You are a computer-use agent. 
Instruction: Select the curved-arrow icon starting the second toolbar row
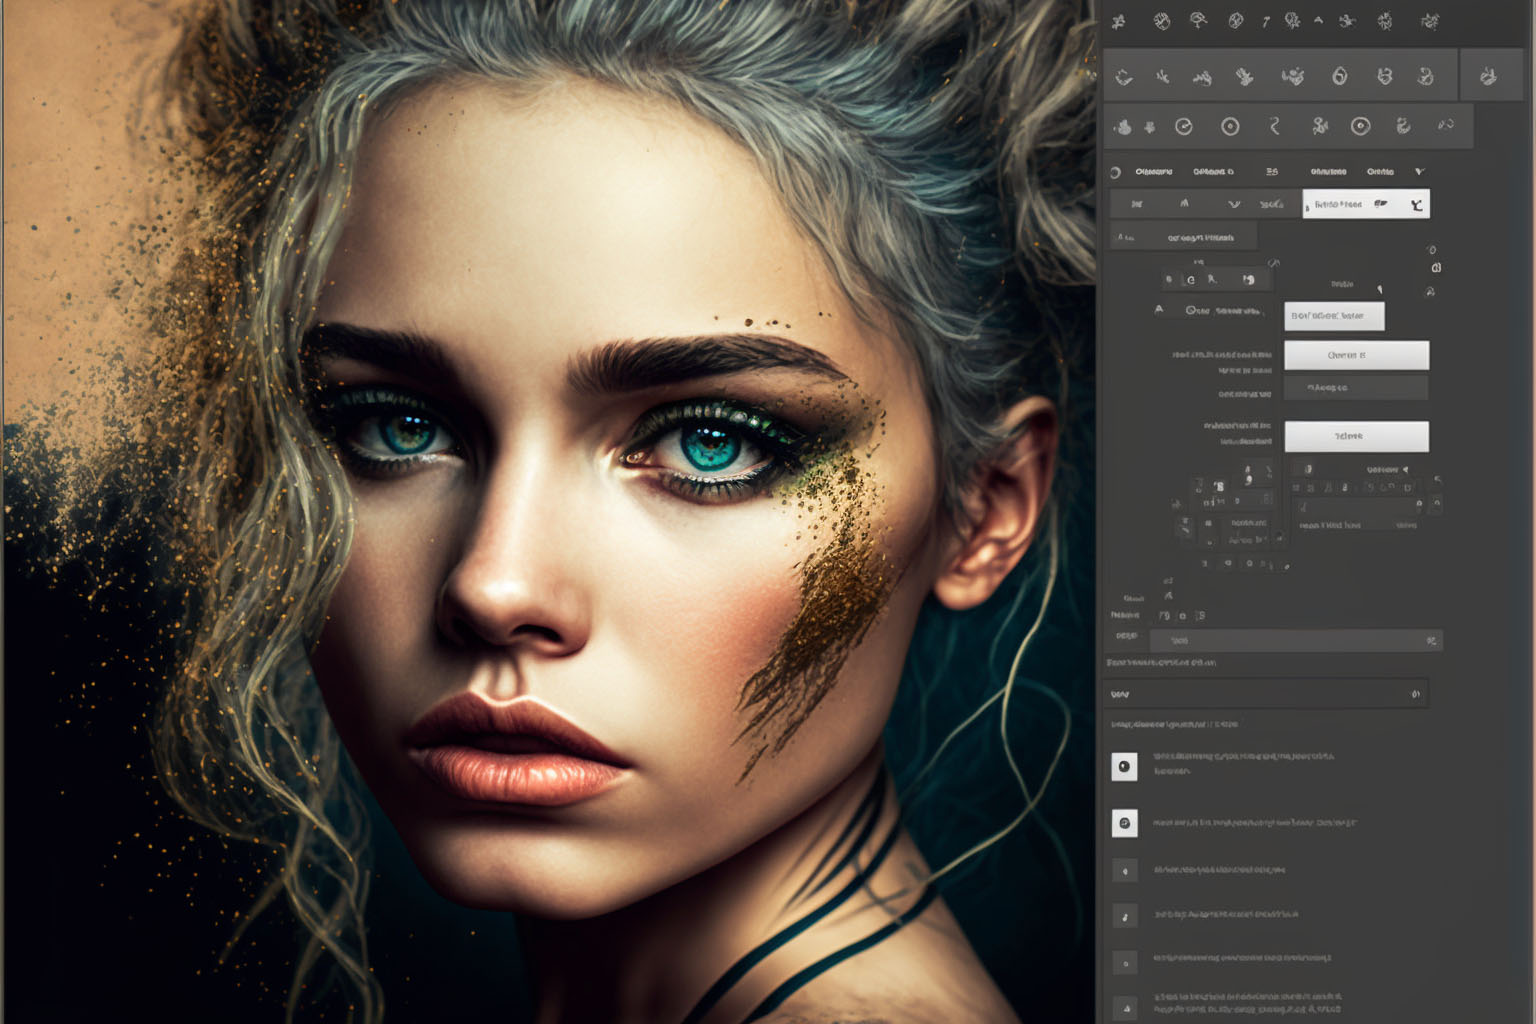coord(1124,77)
